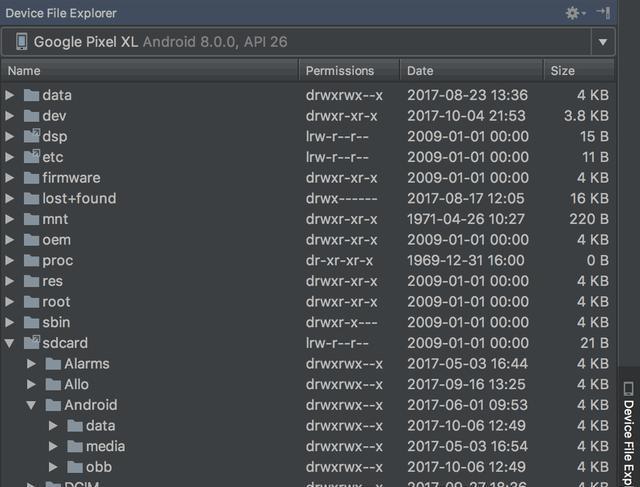Expand the sbin folder

(9, 322)
